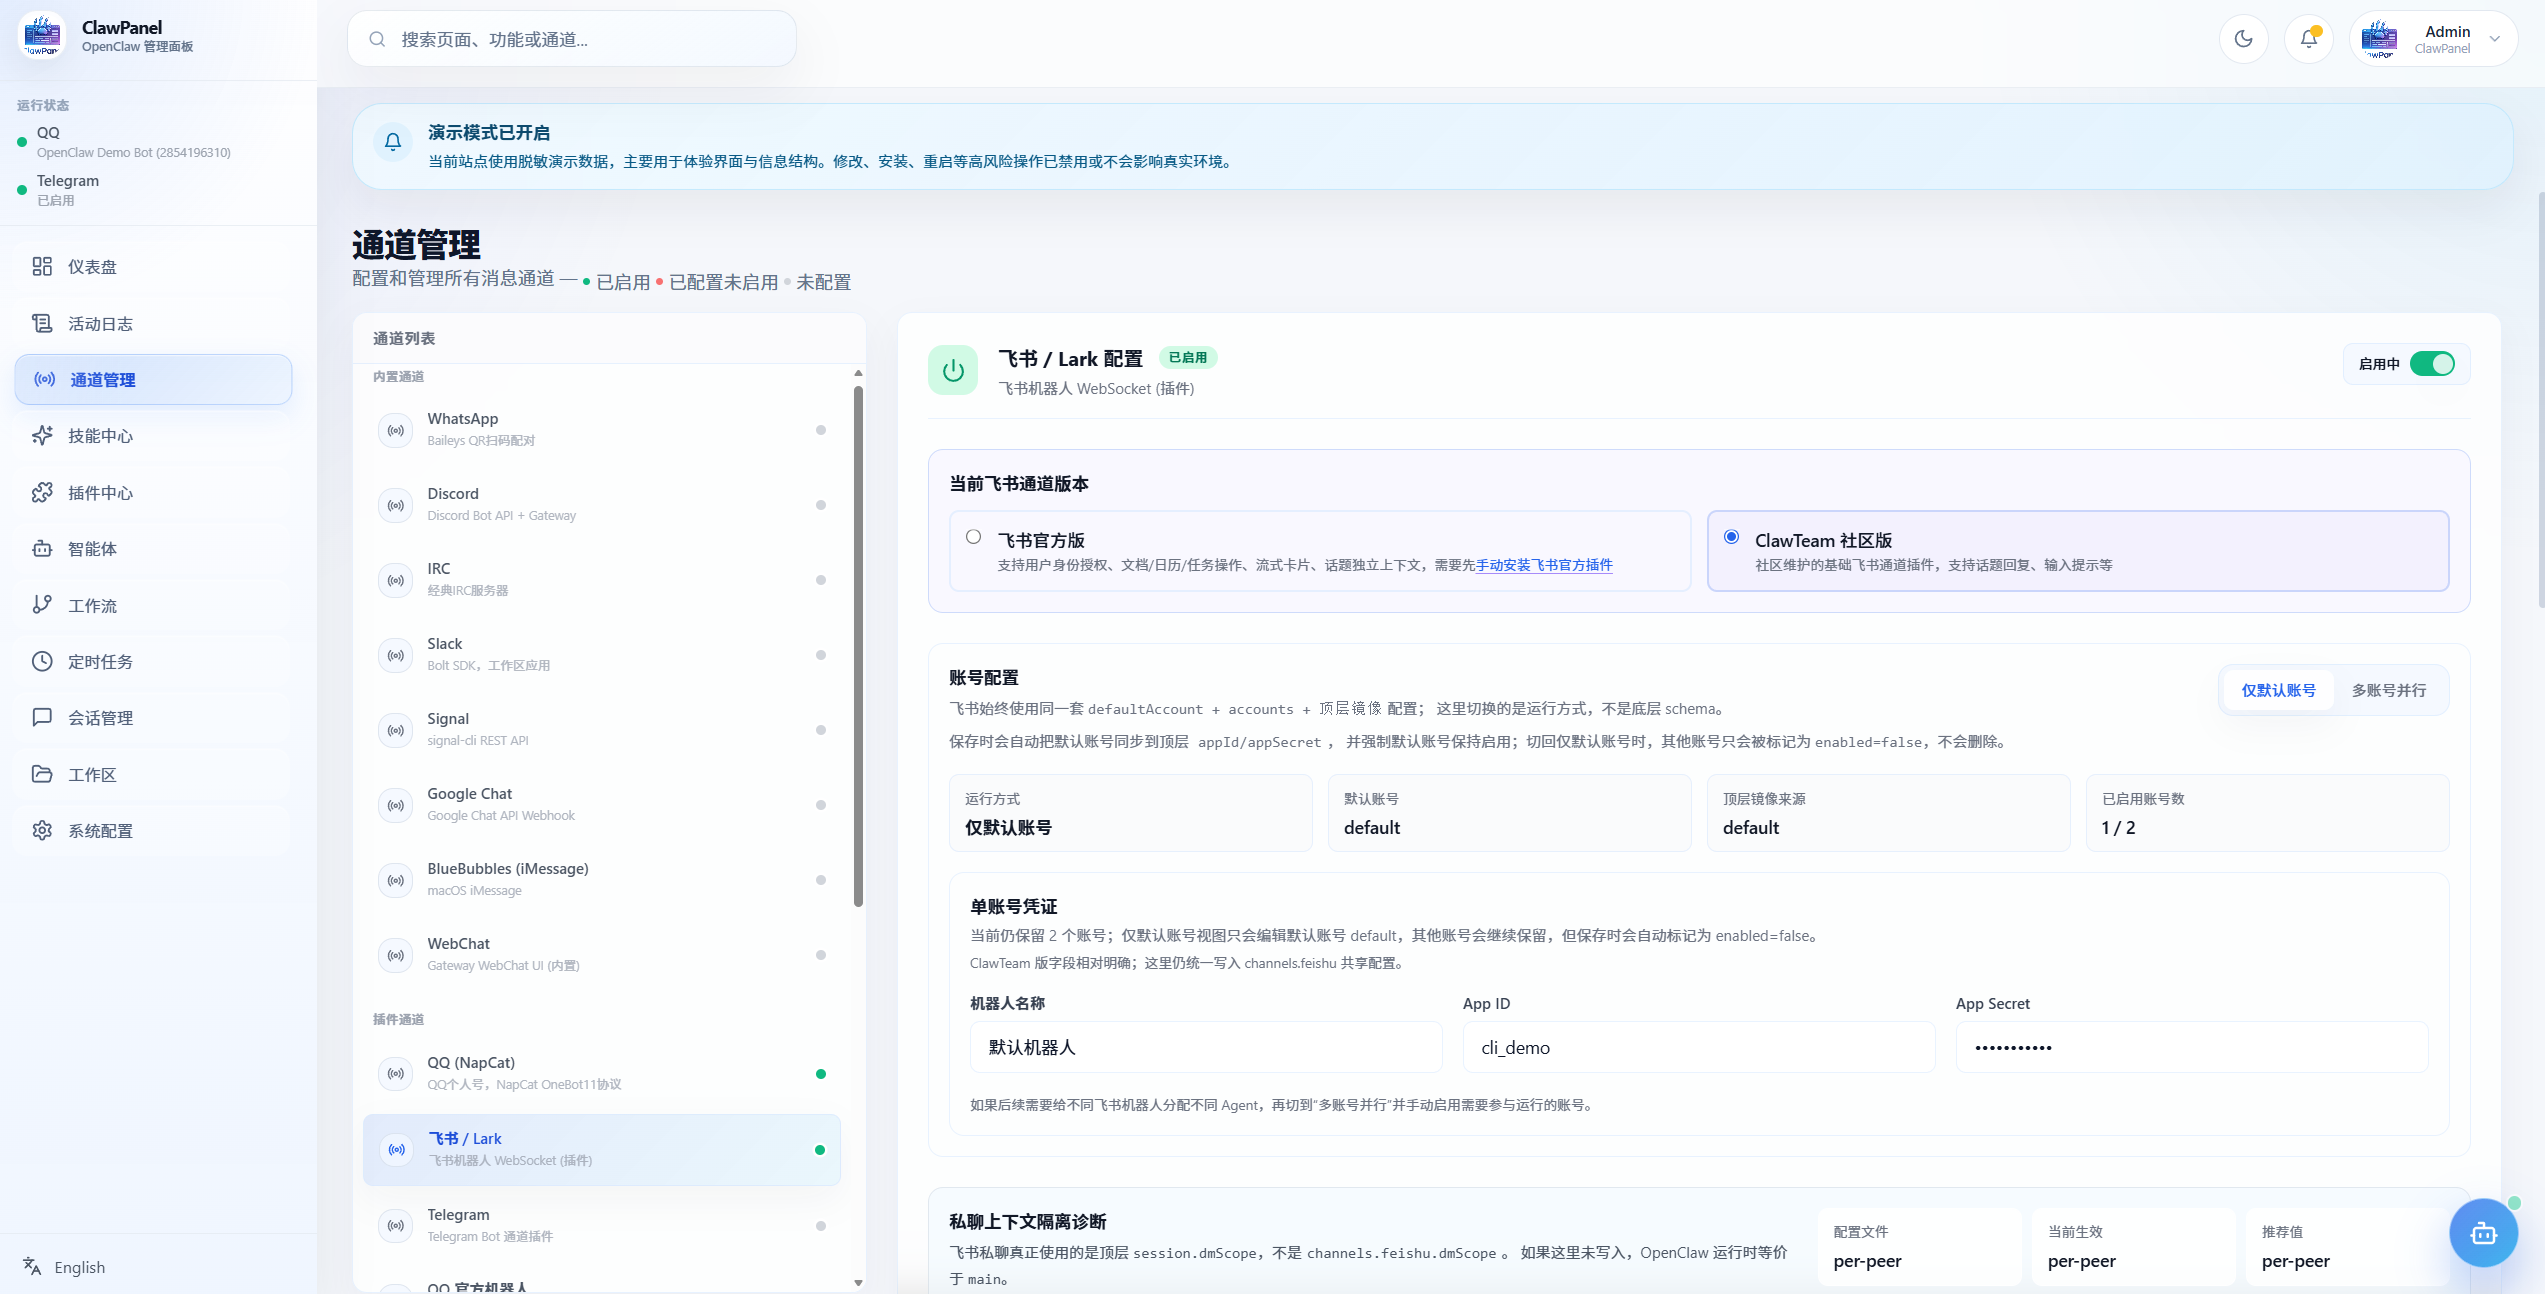Select 仅默认账号 tab

pyautogui.click(x=2277, y=690)
